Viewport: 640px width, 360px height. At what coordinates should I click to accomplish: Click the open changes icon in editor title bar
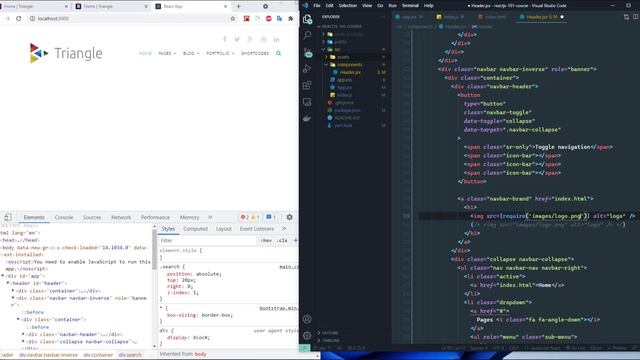point(626,17)
